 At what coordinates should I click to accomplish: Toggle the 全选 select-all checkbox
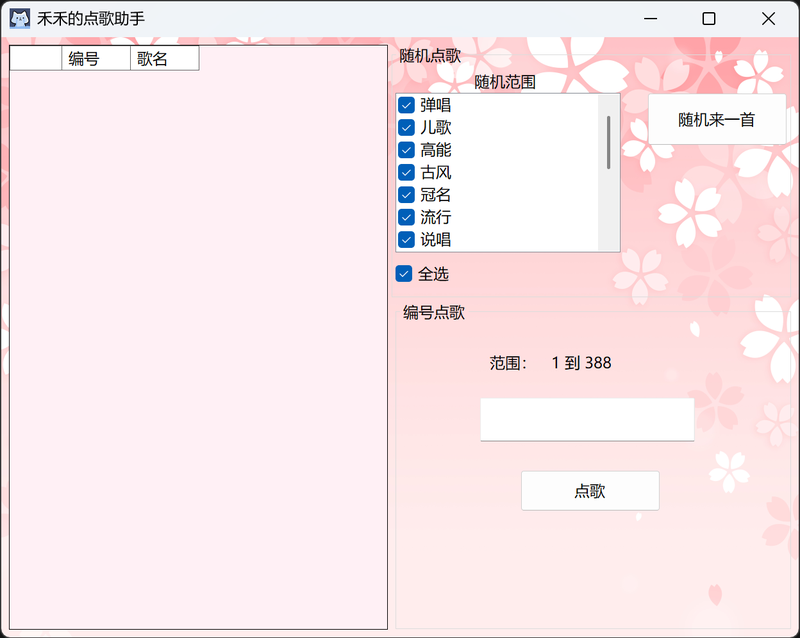pyautogui.click(x=404, y=274)
